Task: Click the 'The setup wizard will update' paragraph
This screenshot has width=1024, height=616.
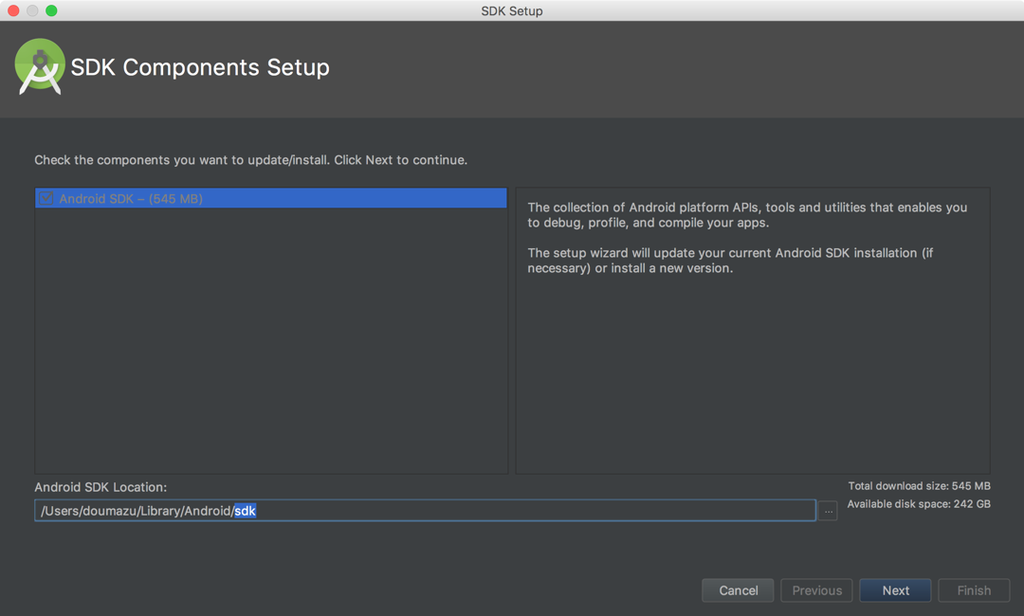Action: tap(730, 261)
